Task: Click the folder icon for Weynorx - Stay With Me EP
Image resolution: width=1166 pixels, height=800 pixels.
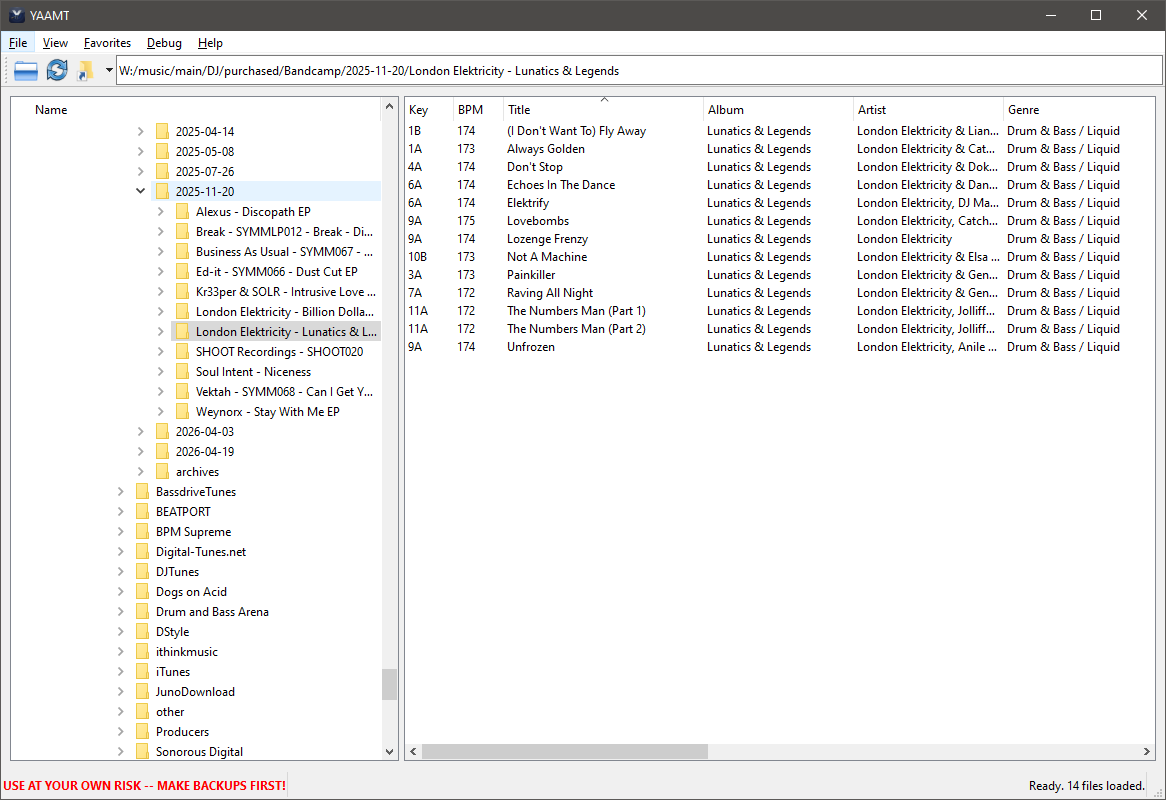Action: (x=182, y=411)
